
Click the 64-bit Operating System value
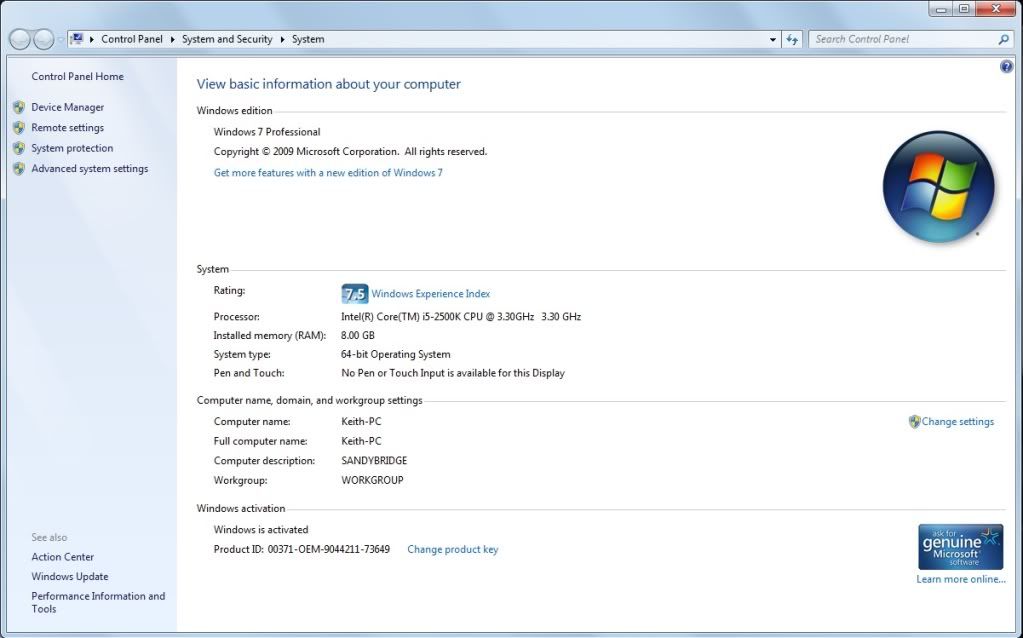(395, 354)
